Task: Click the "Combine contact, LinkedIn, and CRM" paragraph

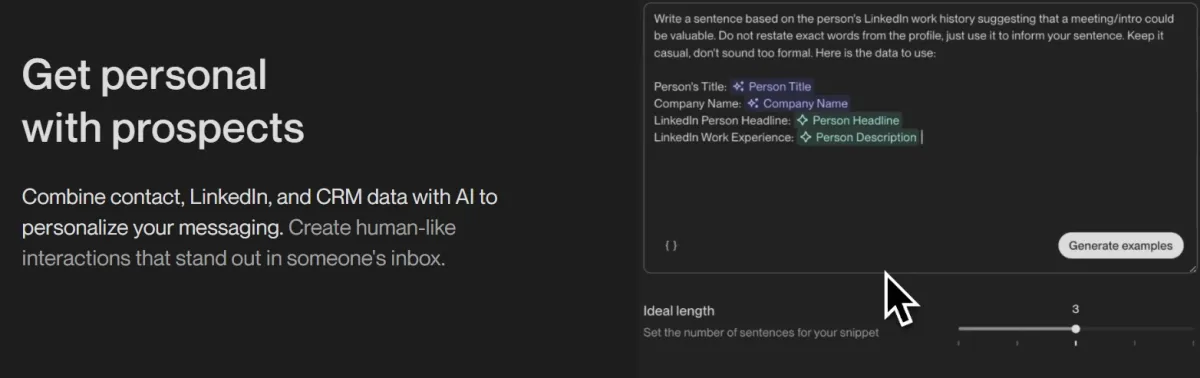Action: click(260, 227)
